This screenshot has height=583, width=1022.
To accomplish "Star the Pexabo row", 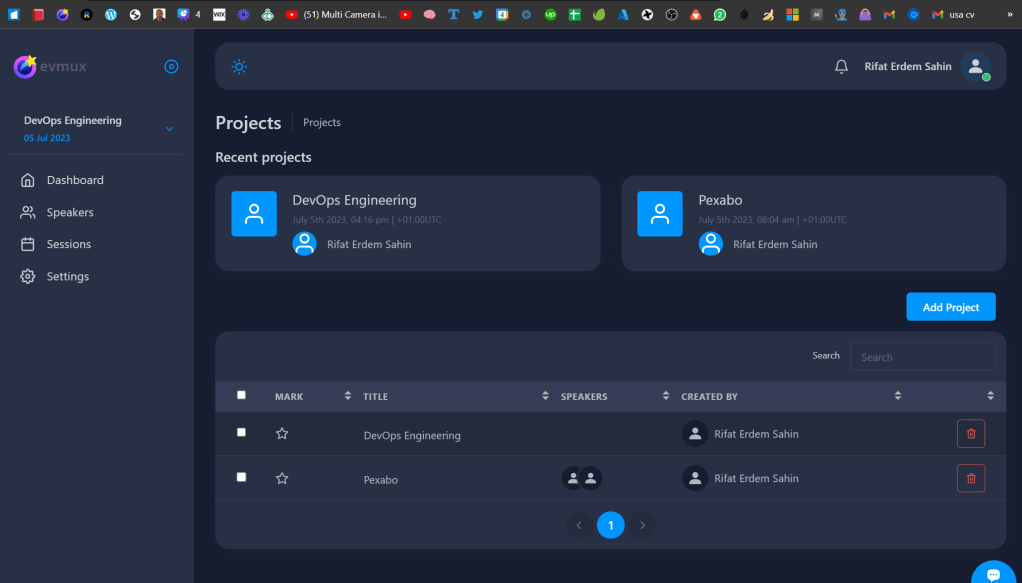I will 282,479.
